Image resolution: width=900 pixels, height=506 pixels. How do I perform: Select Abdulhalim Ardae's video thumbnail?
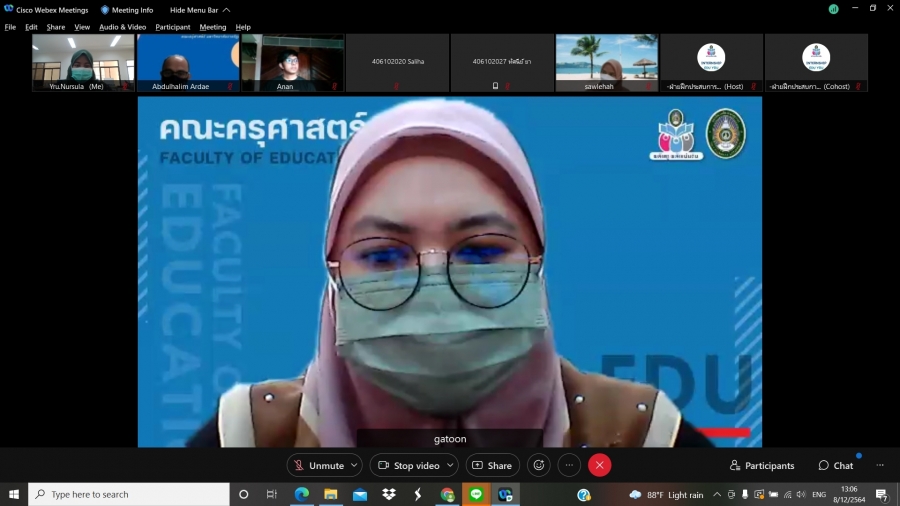pos(188,62)
